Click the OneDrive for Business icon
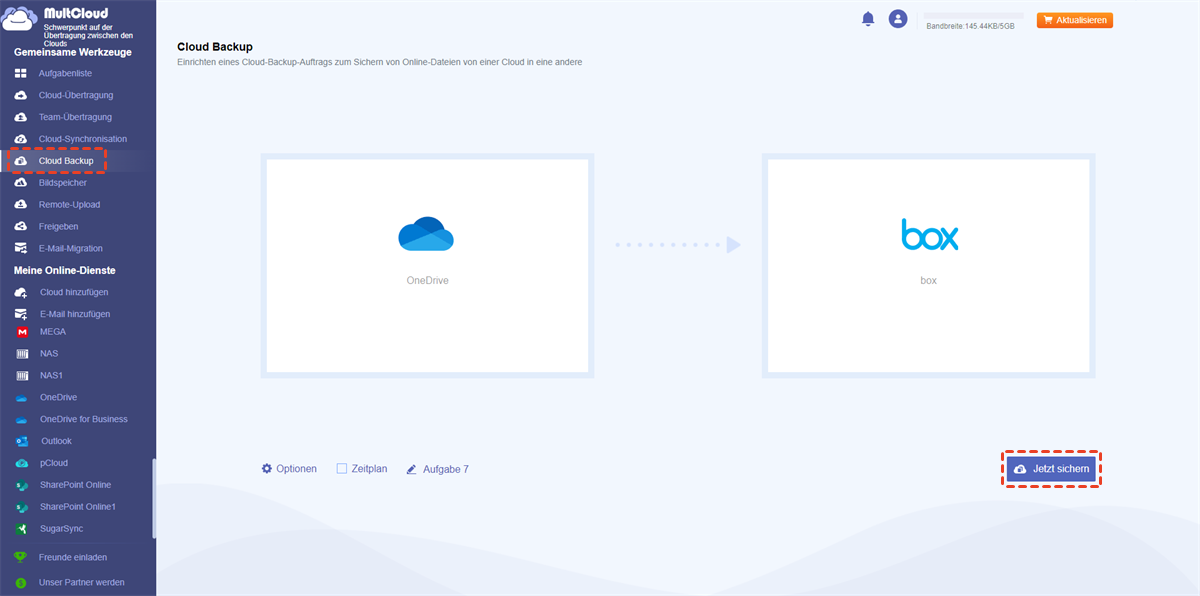The image size is (1200, 596). pos(22,420)
